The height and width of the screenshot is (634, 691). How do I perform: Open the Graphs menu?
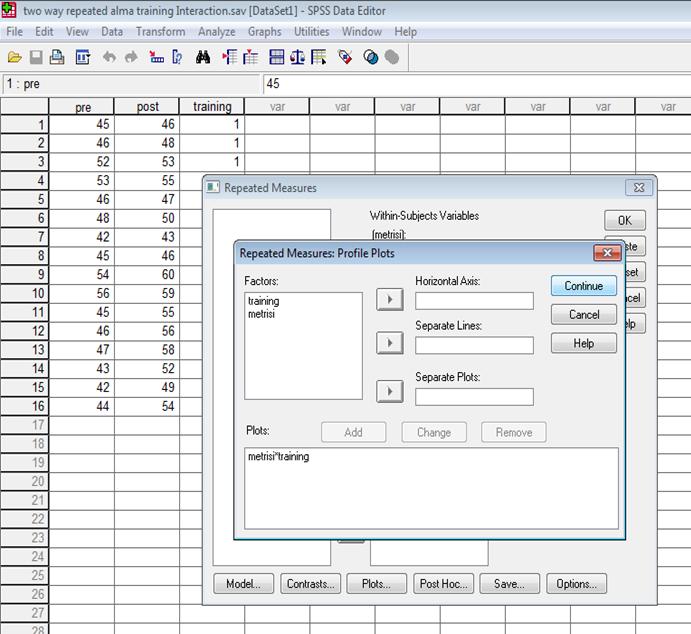264,32
